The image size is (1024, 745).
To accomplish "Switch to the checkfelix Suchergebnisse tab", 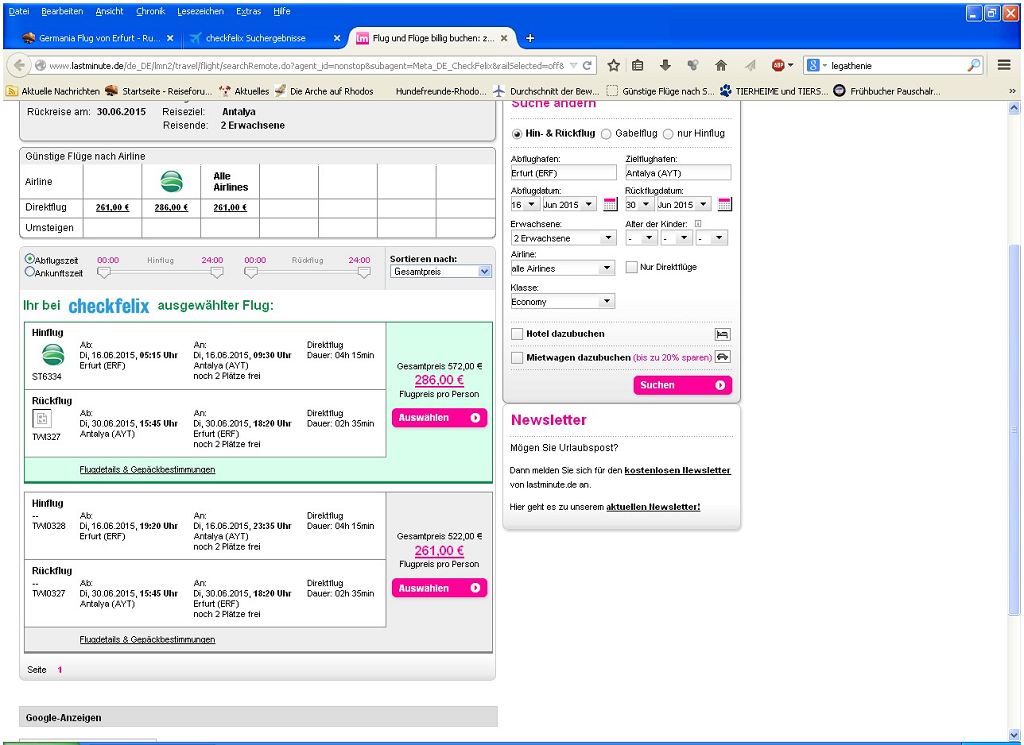I will (x=255, y=38).
